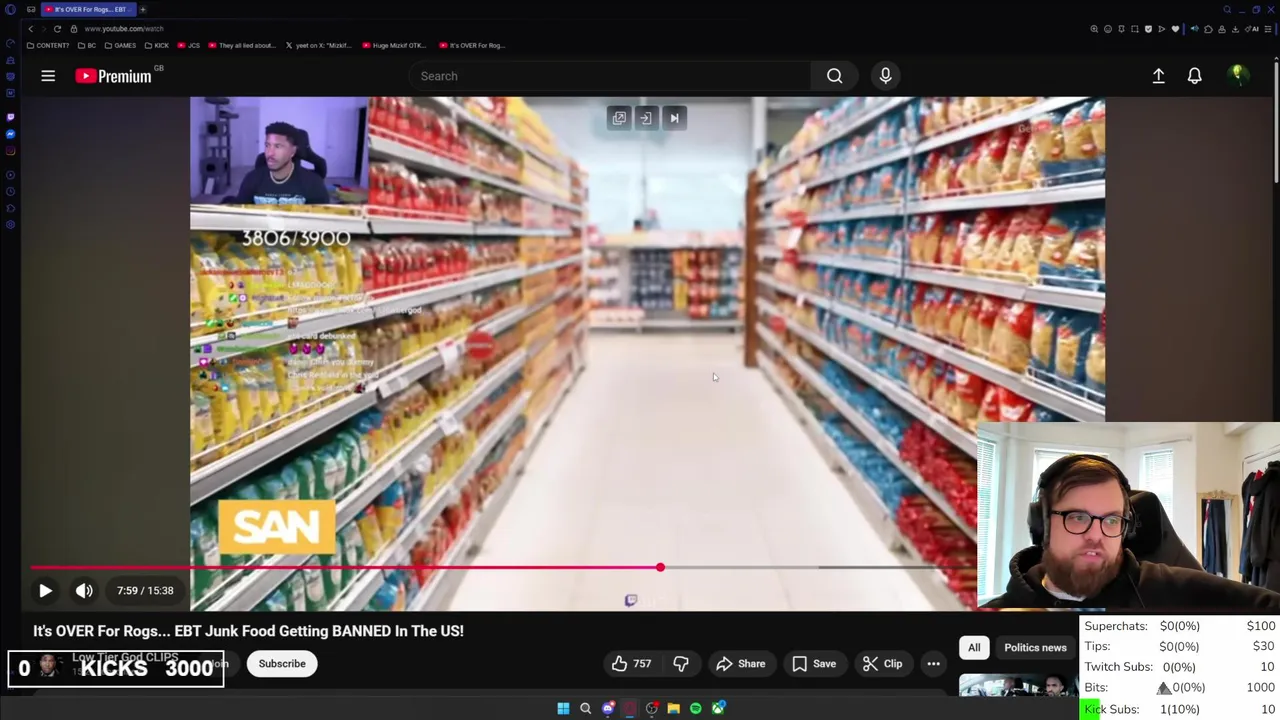Screen dimensions: 1280x720
Task: Seek using the red progress bar handle
Action: [660, 567]
